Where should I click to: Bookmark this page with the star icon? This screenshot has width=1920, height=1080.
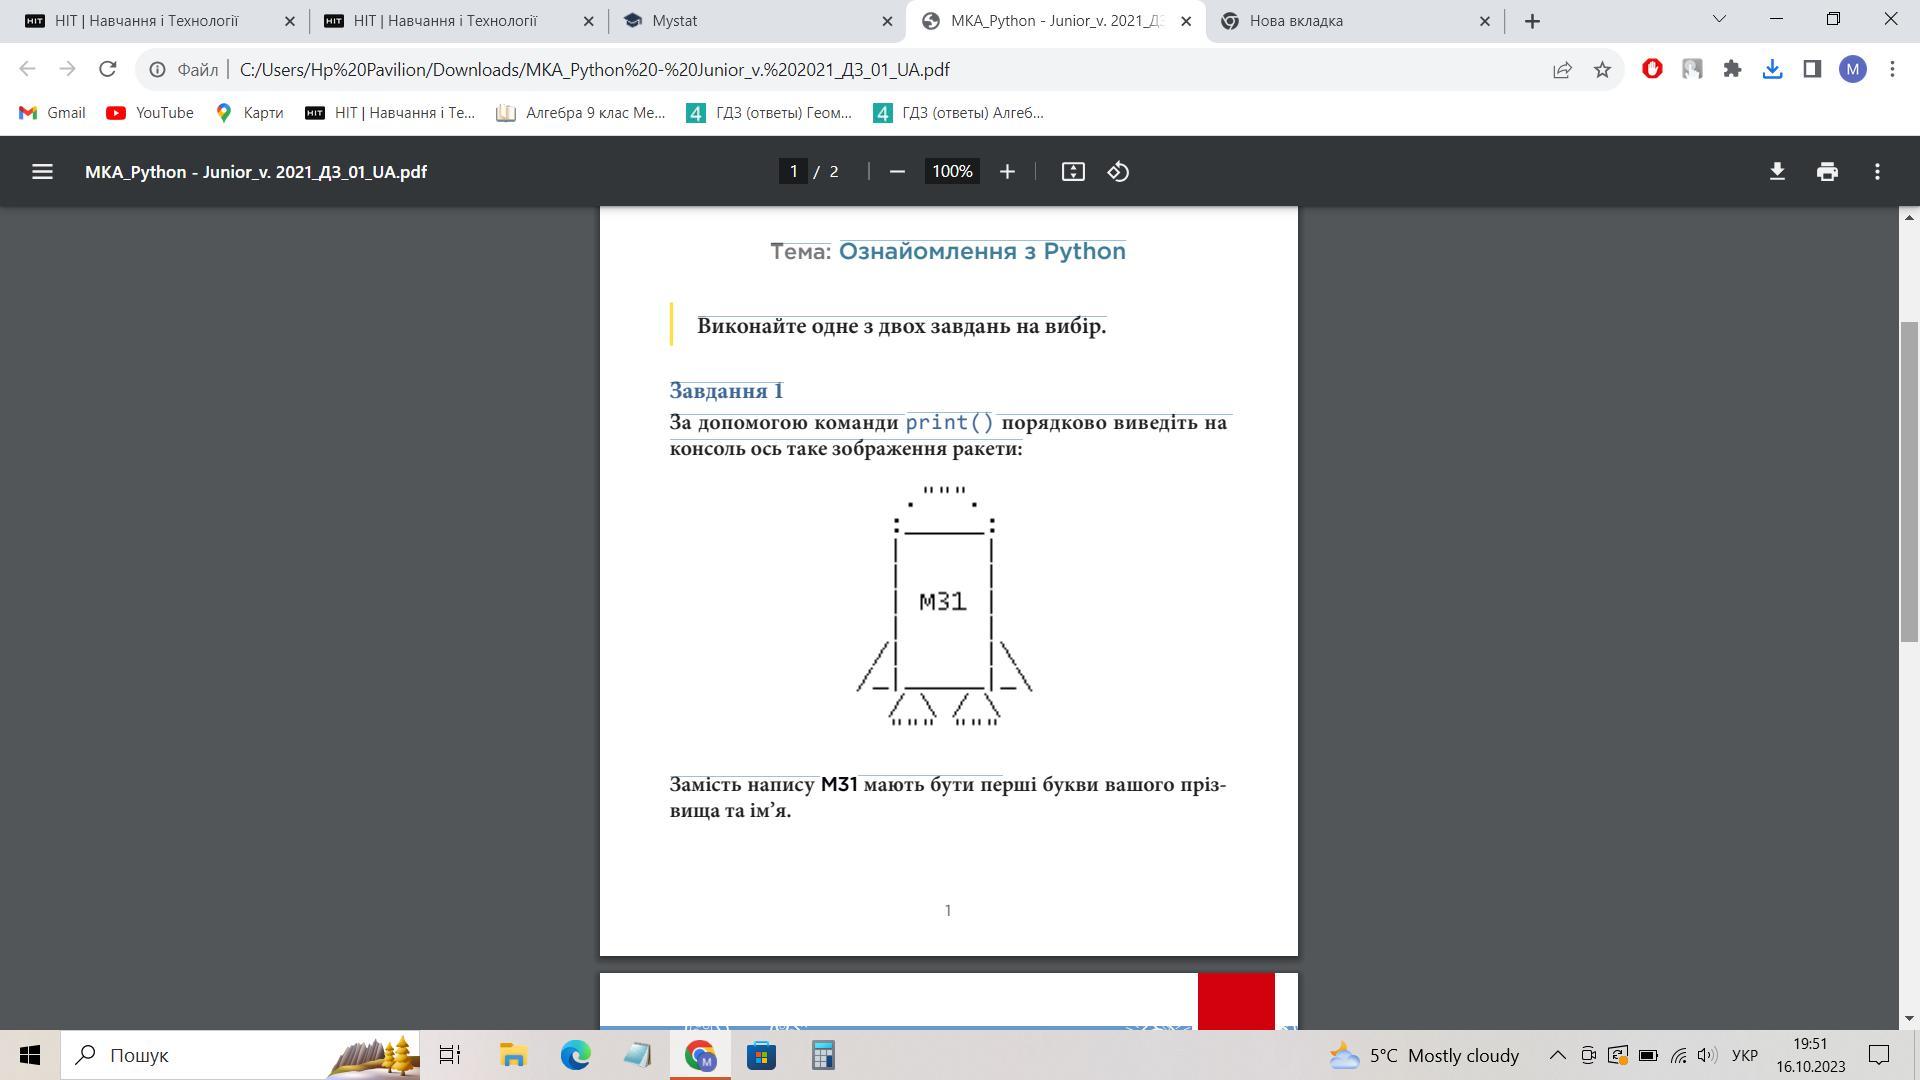click(x=1602, y=70)
